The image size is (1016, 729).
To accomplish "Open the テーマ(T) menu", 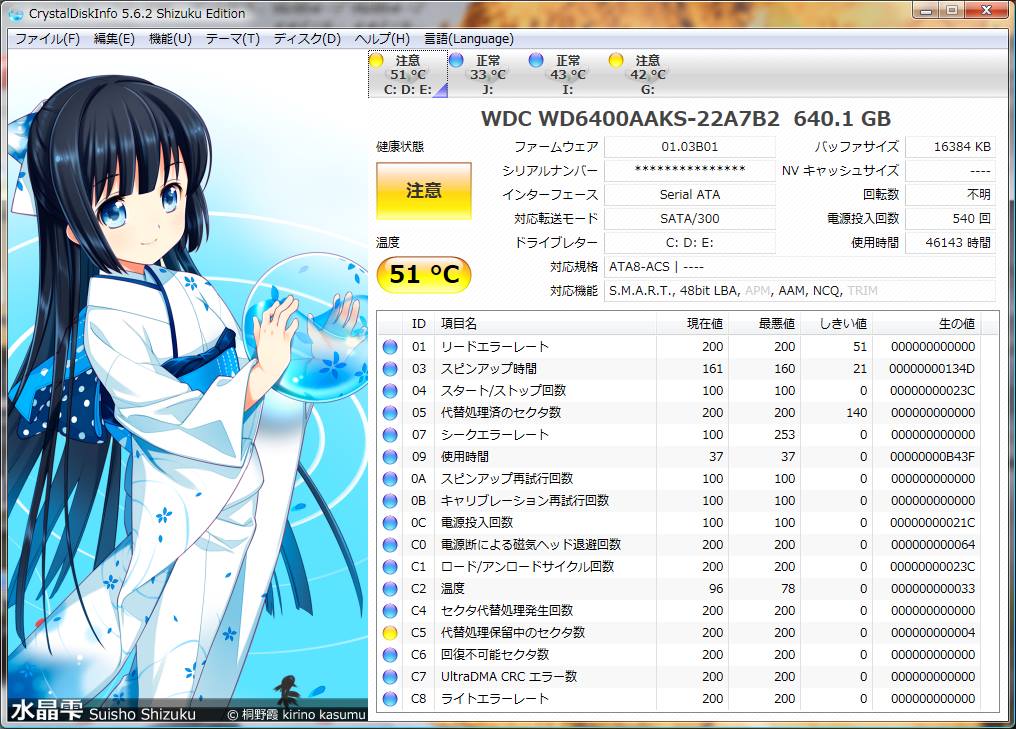I will pos(233,39).
